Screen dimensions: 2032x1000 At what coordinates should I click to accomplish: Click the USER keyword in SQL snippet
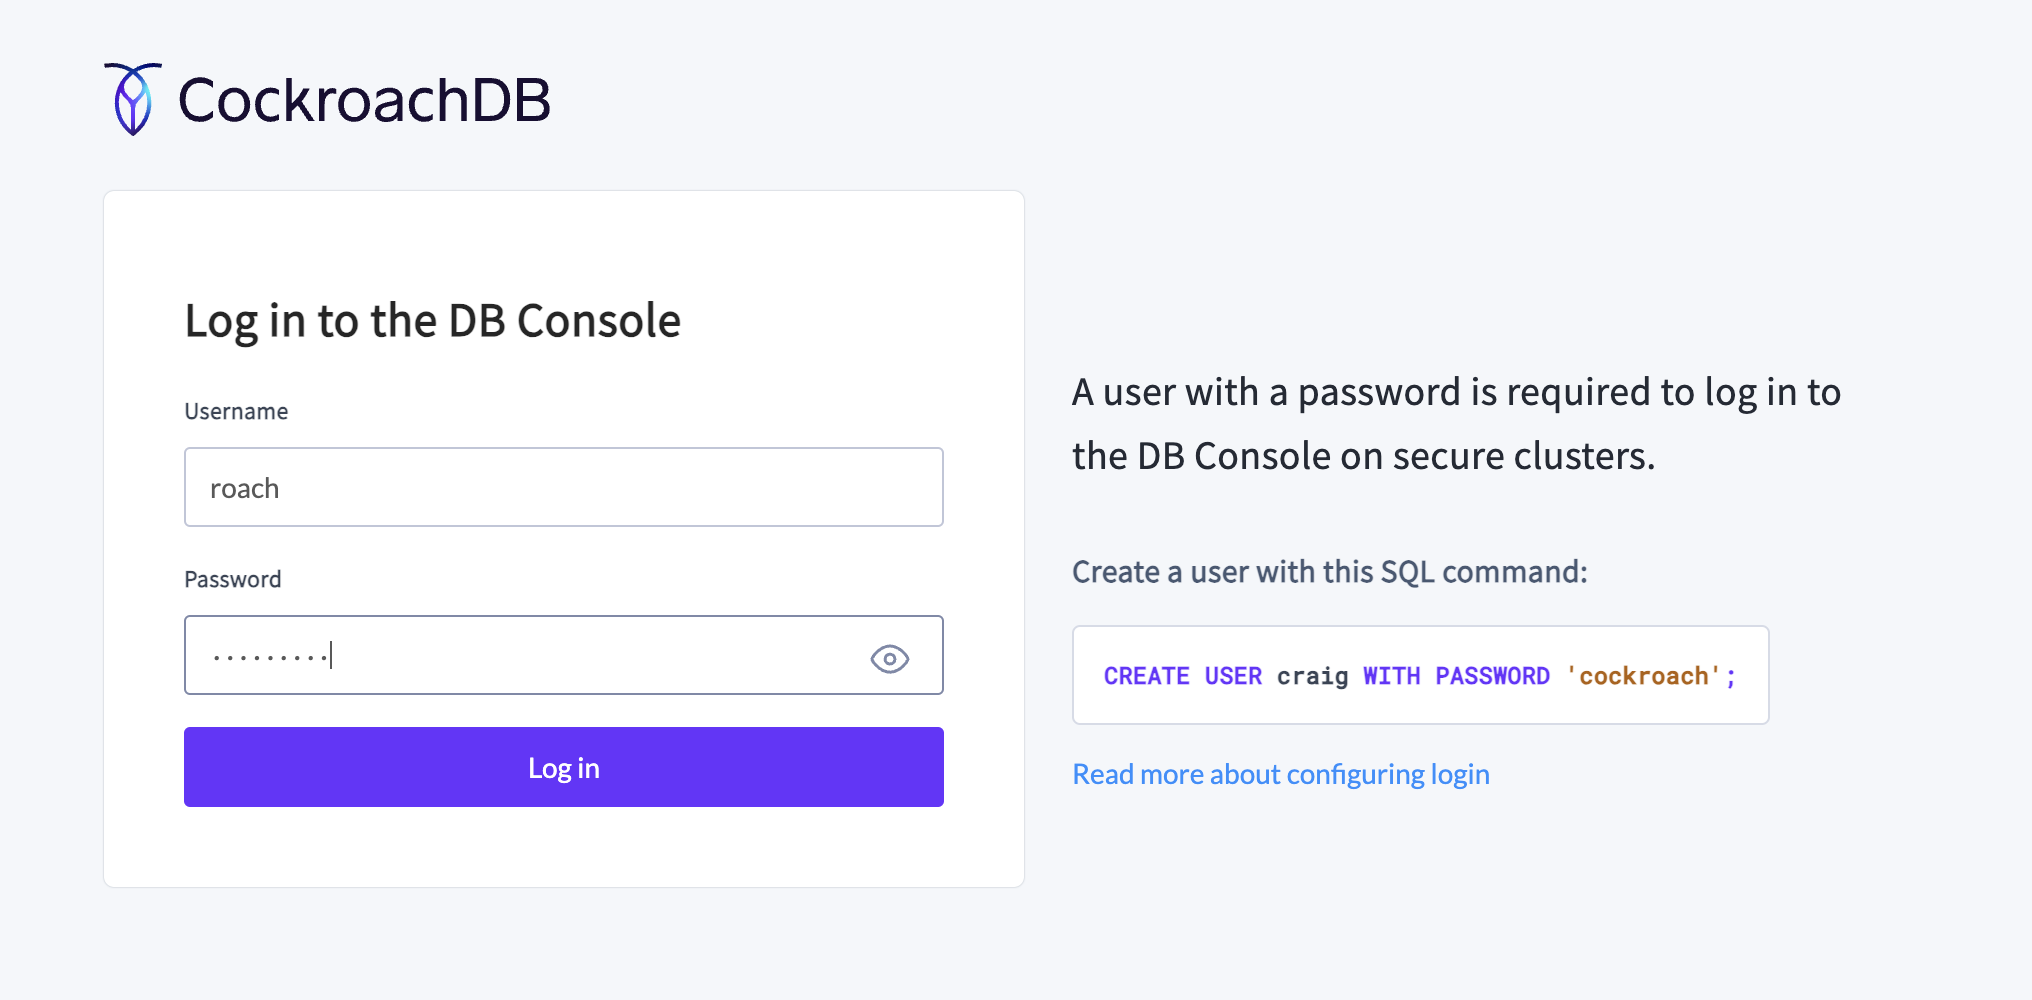1233,676
